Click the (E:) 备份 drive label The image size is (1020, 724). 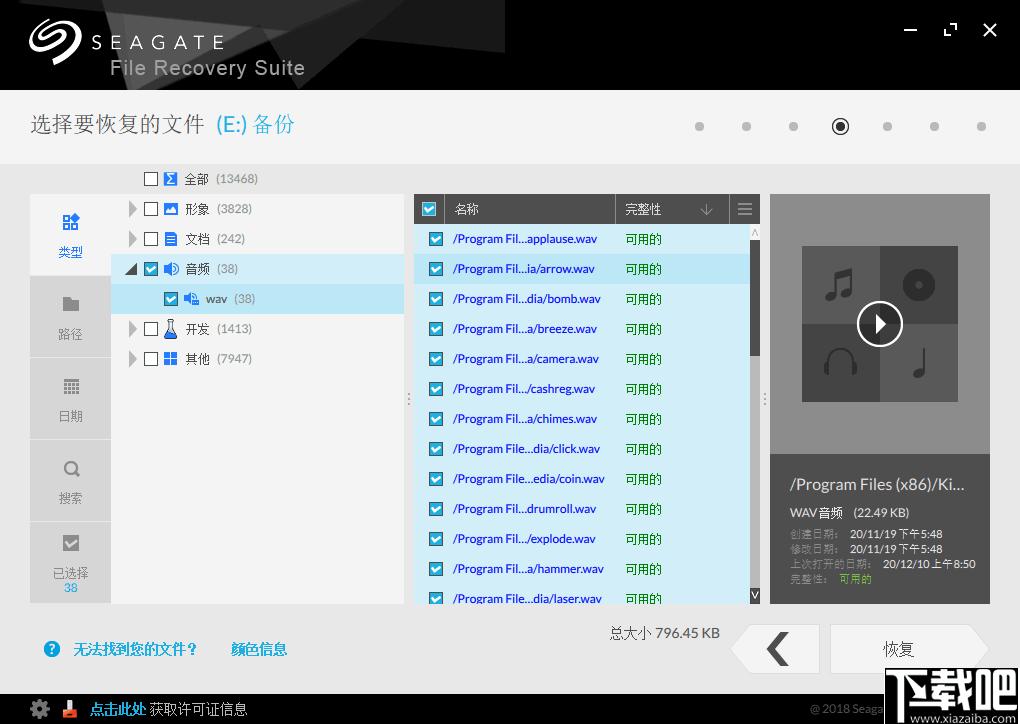256,124
